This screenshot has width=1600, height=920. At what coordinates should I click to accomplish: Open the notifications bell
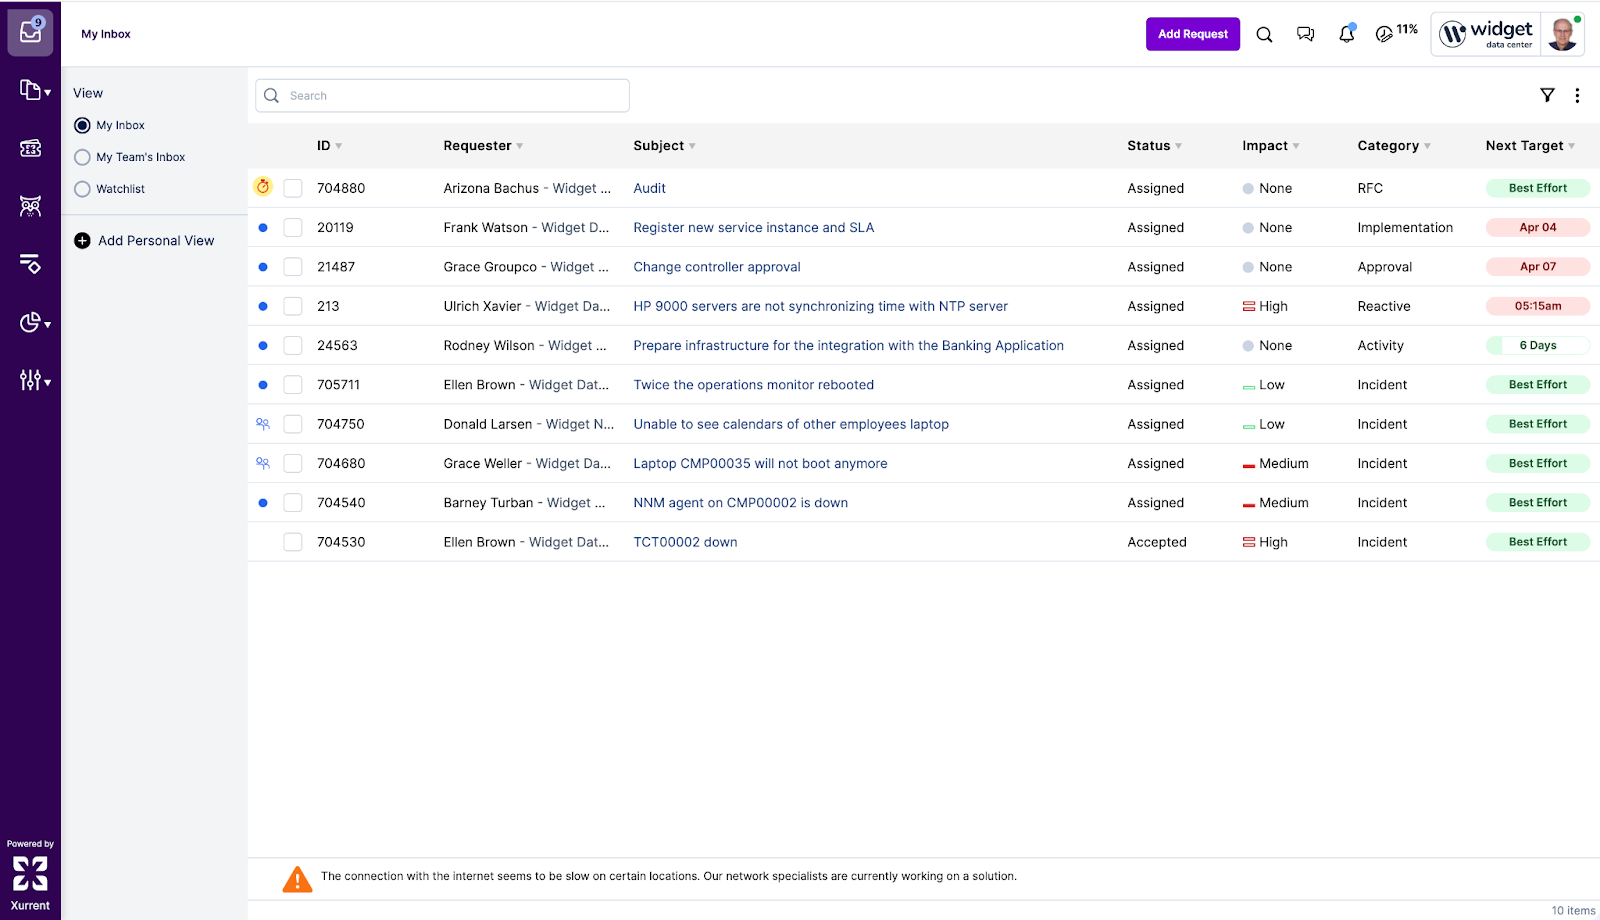pyautogui.click(x=1345, y=33)
